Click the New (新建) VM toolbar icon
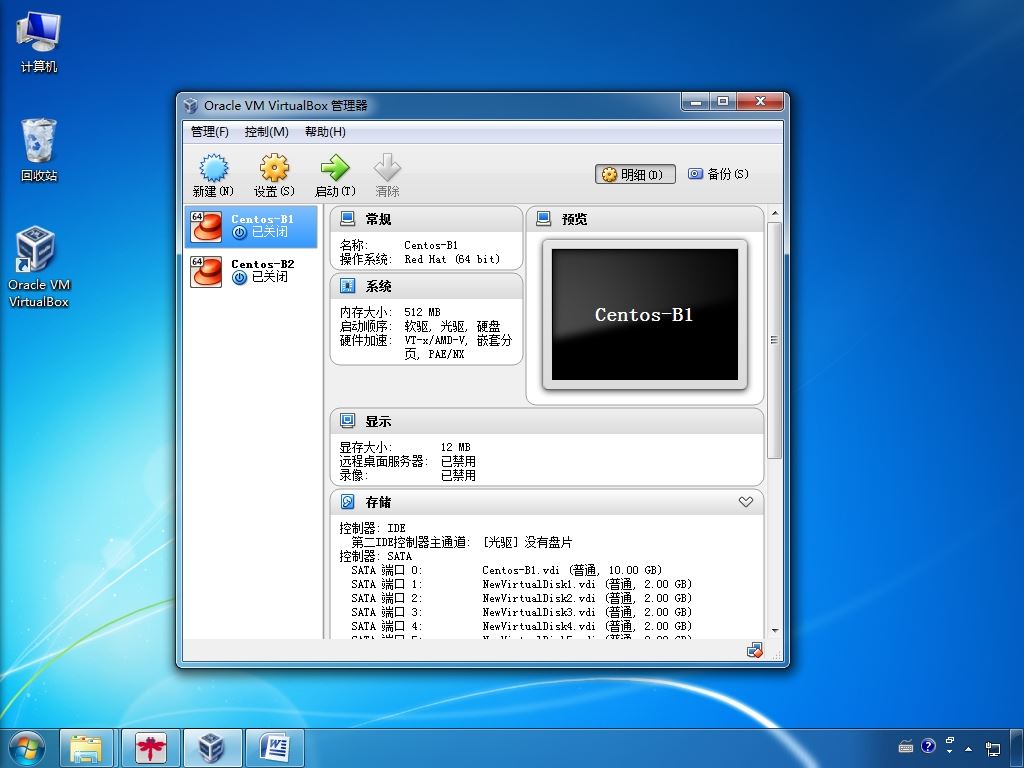 (x=214, y=168)
